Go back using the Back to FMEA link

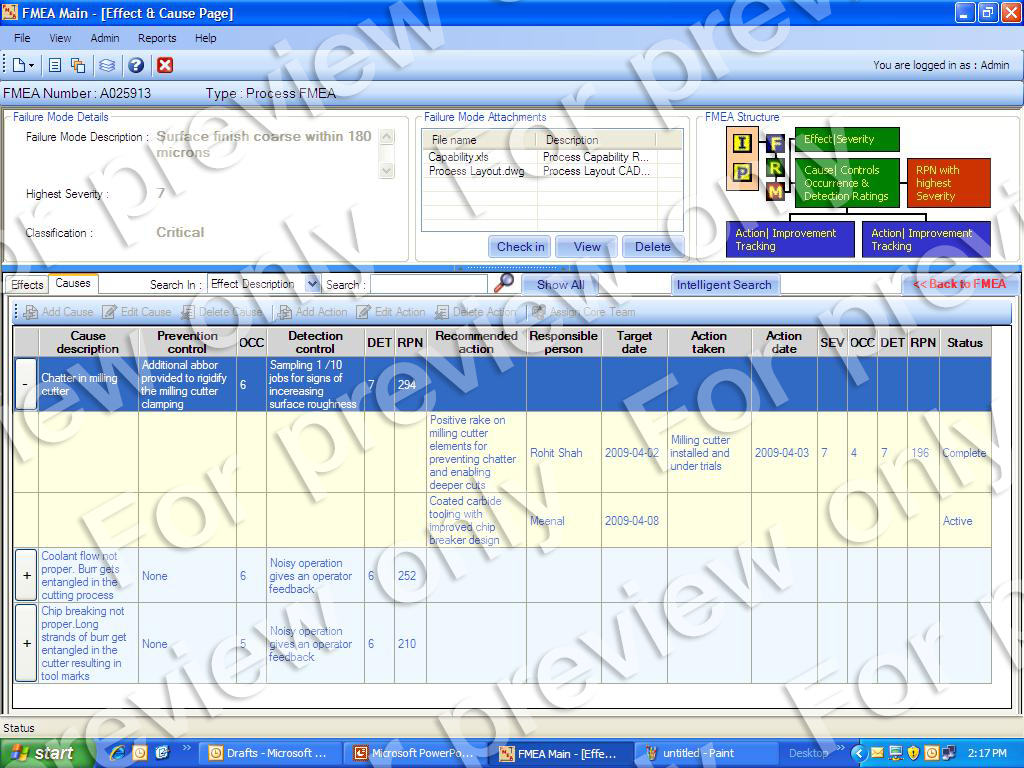click(959, 284)
